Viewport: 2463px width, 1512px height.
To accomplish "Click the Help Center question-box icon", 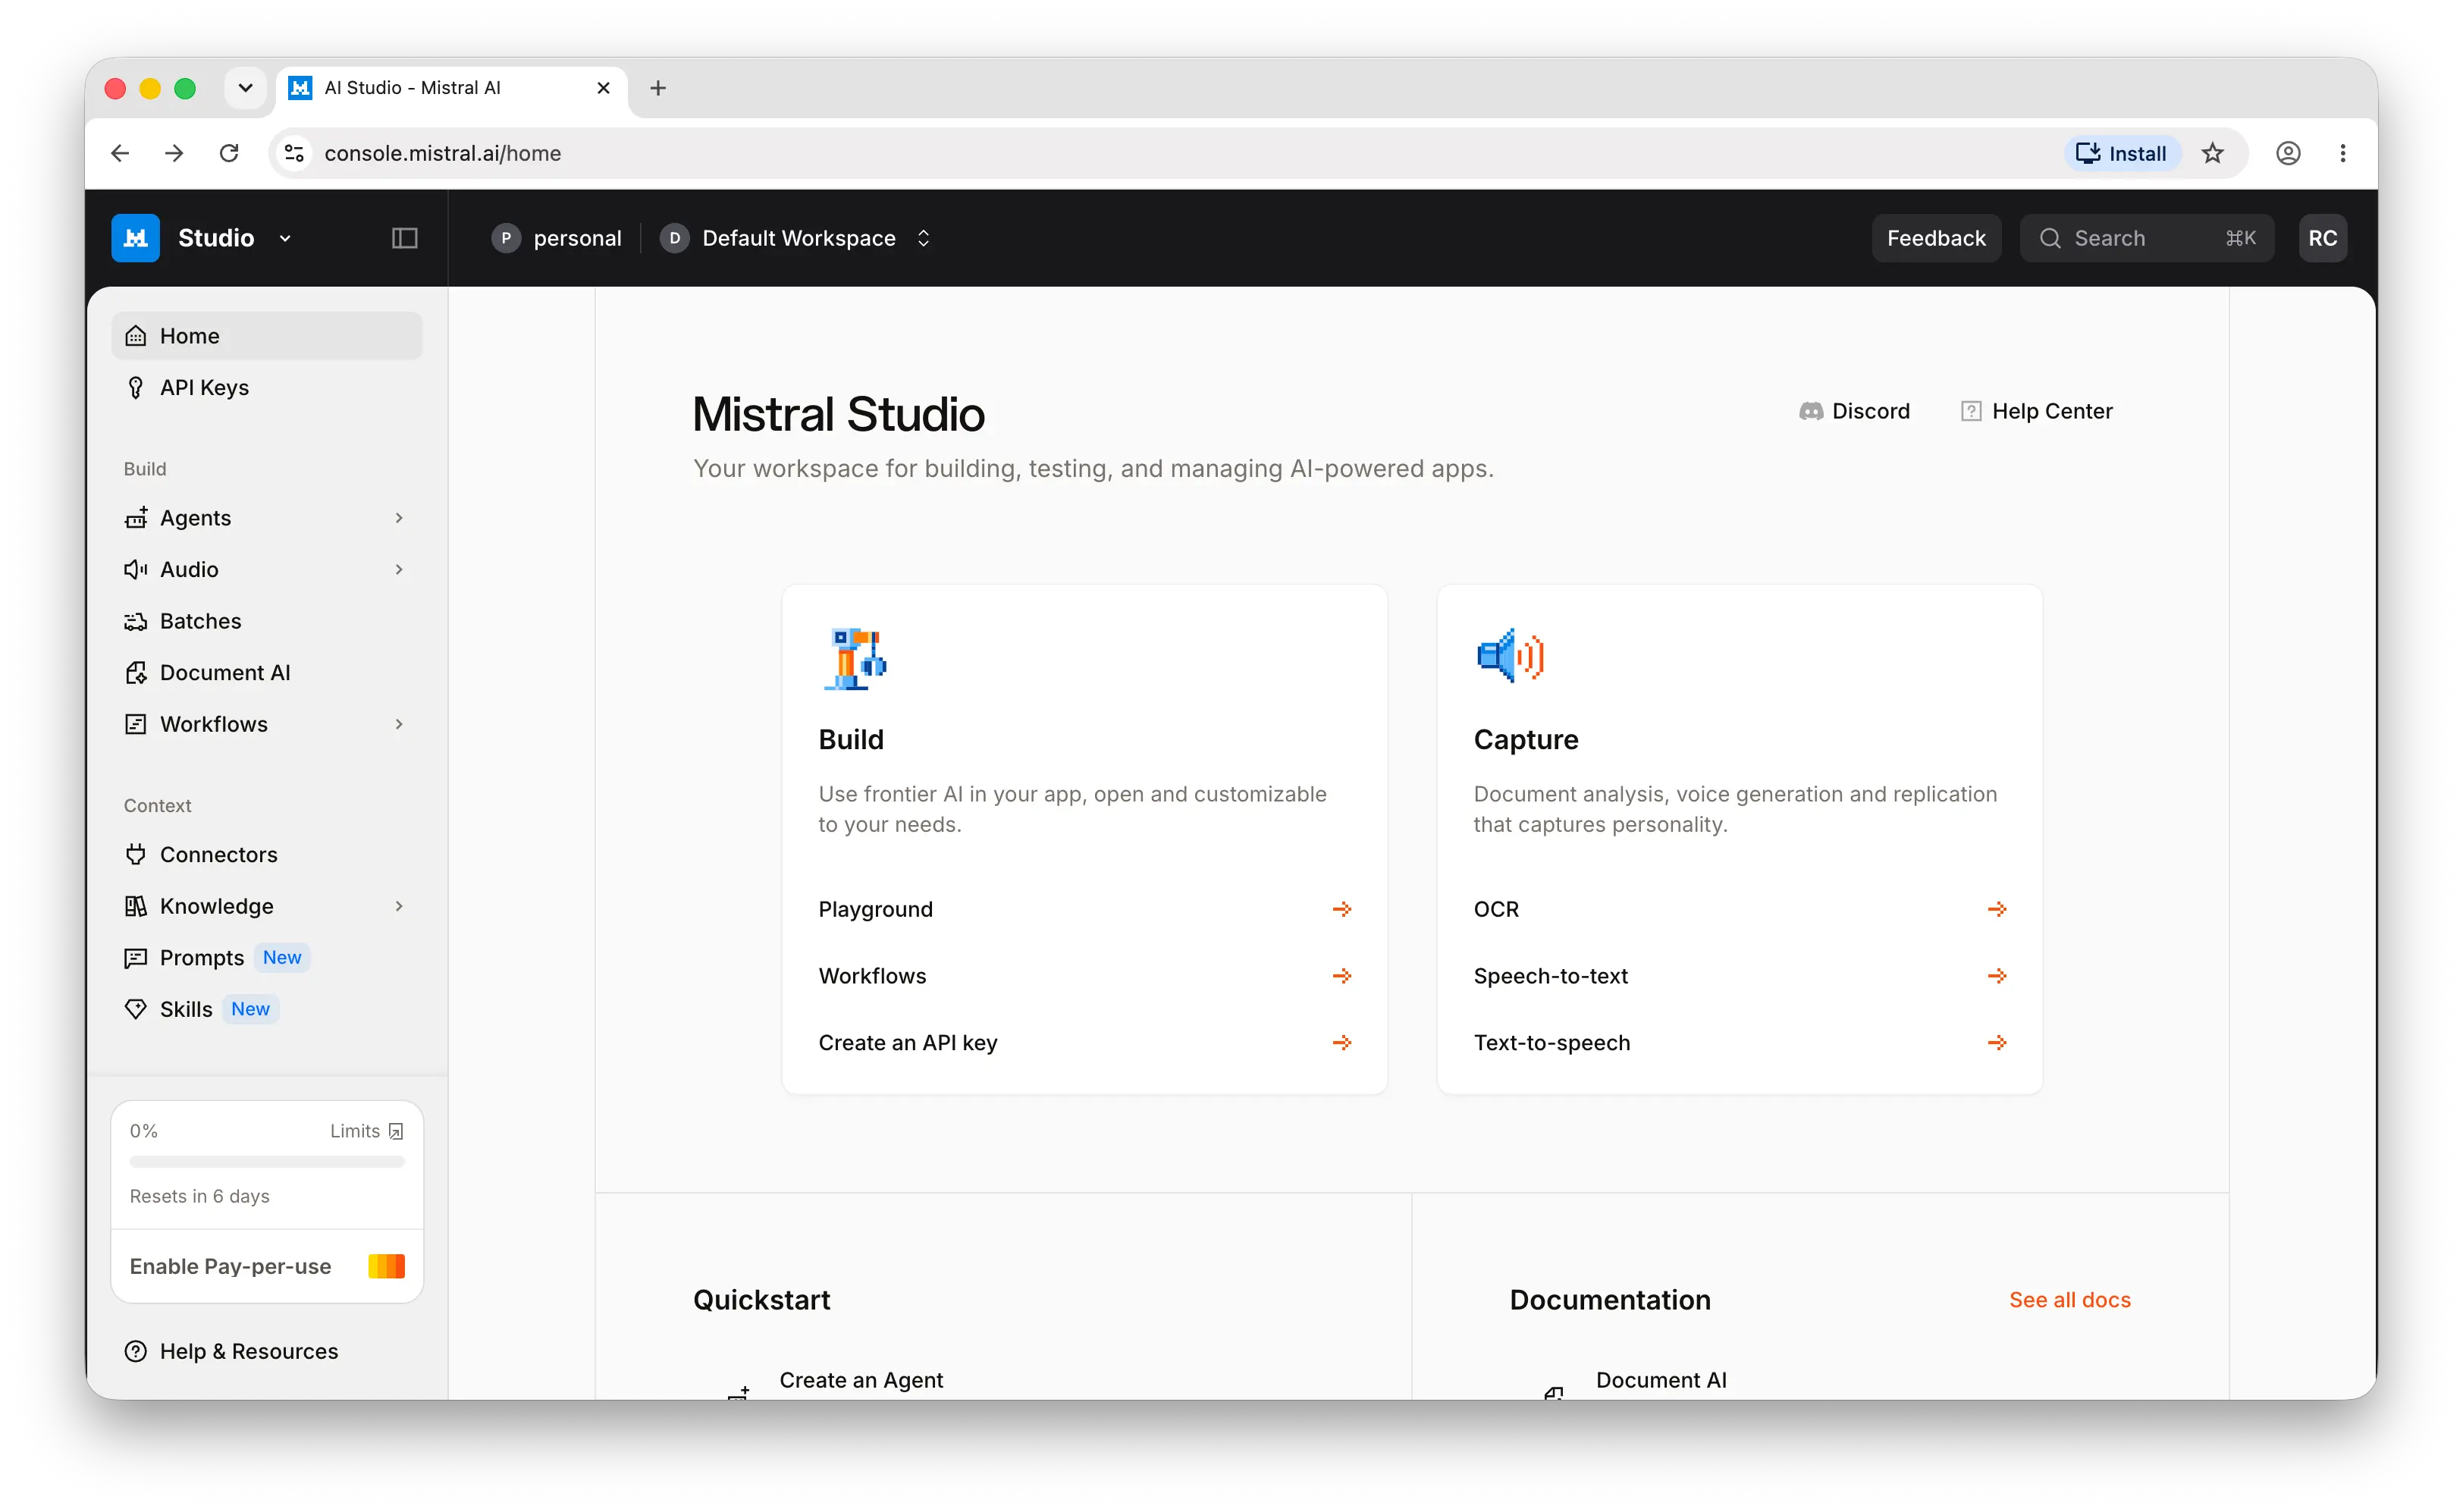I will 1971,411.
